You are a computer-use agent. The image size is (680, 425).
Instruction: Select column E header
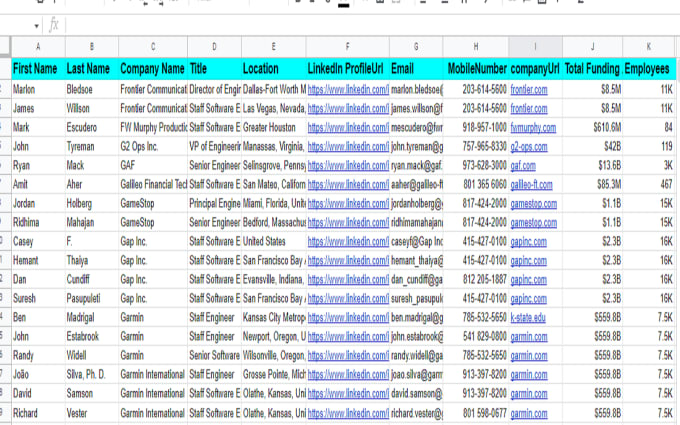tap(274, 46)
